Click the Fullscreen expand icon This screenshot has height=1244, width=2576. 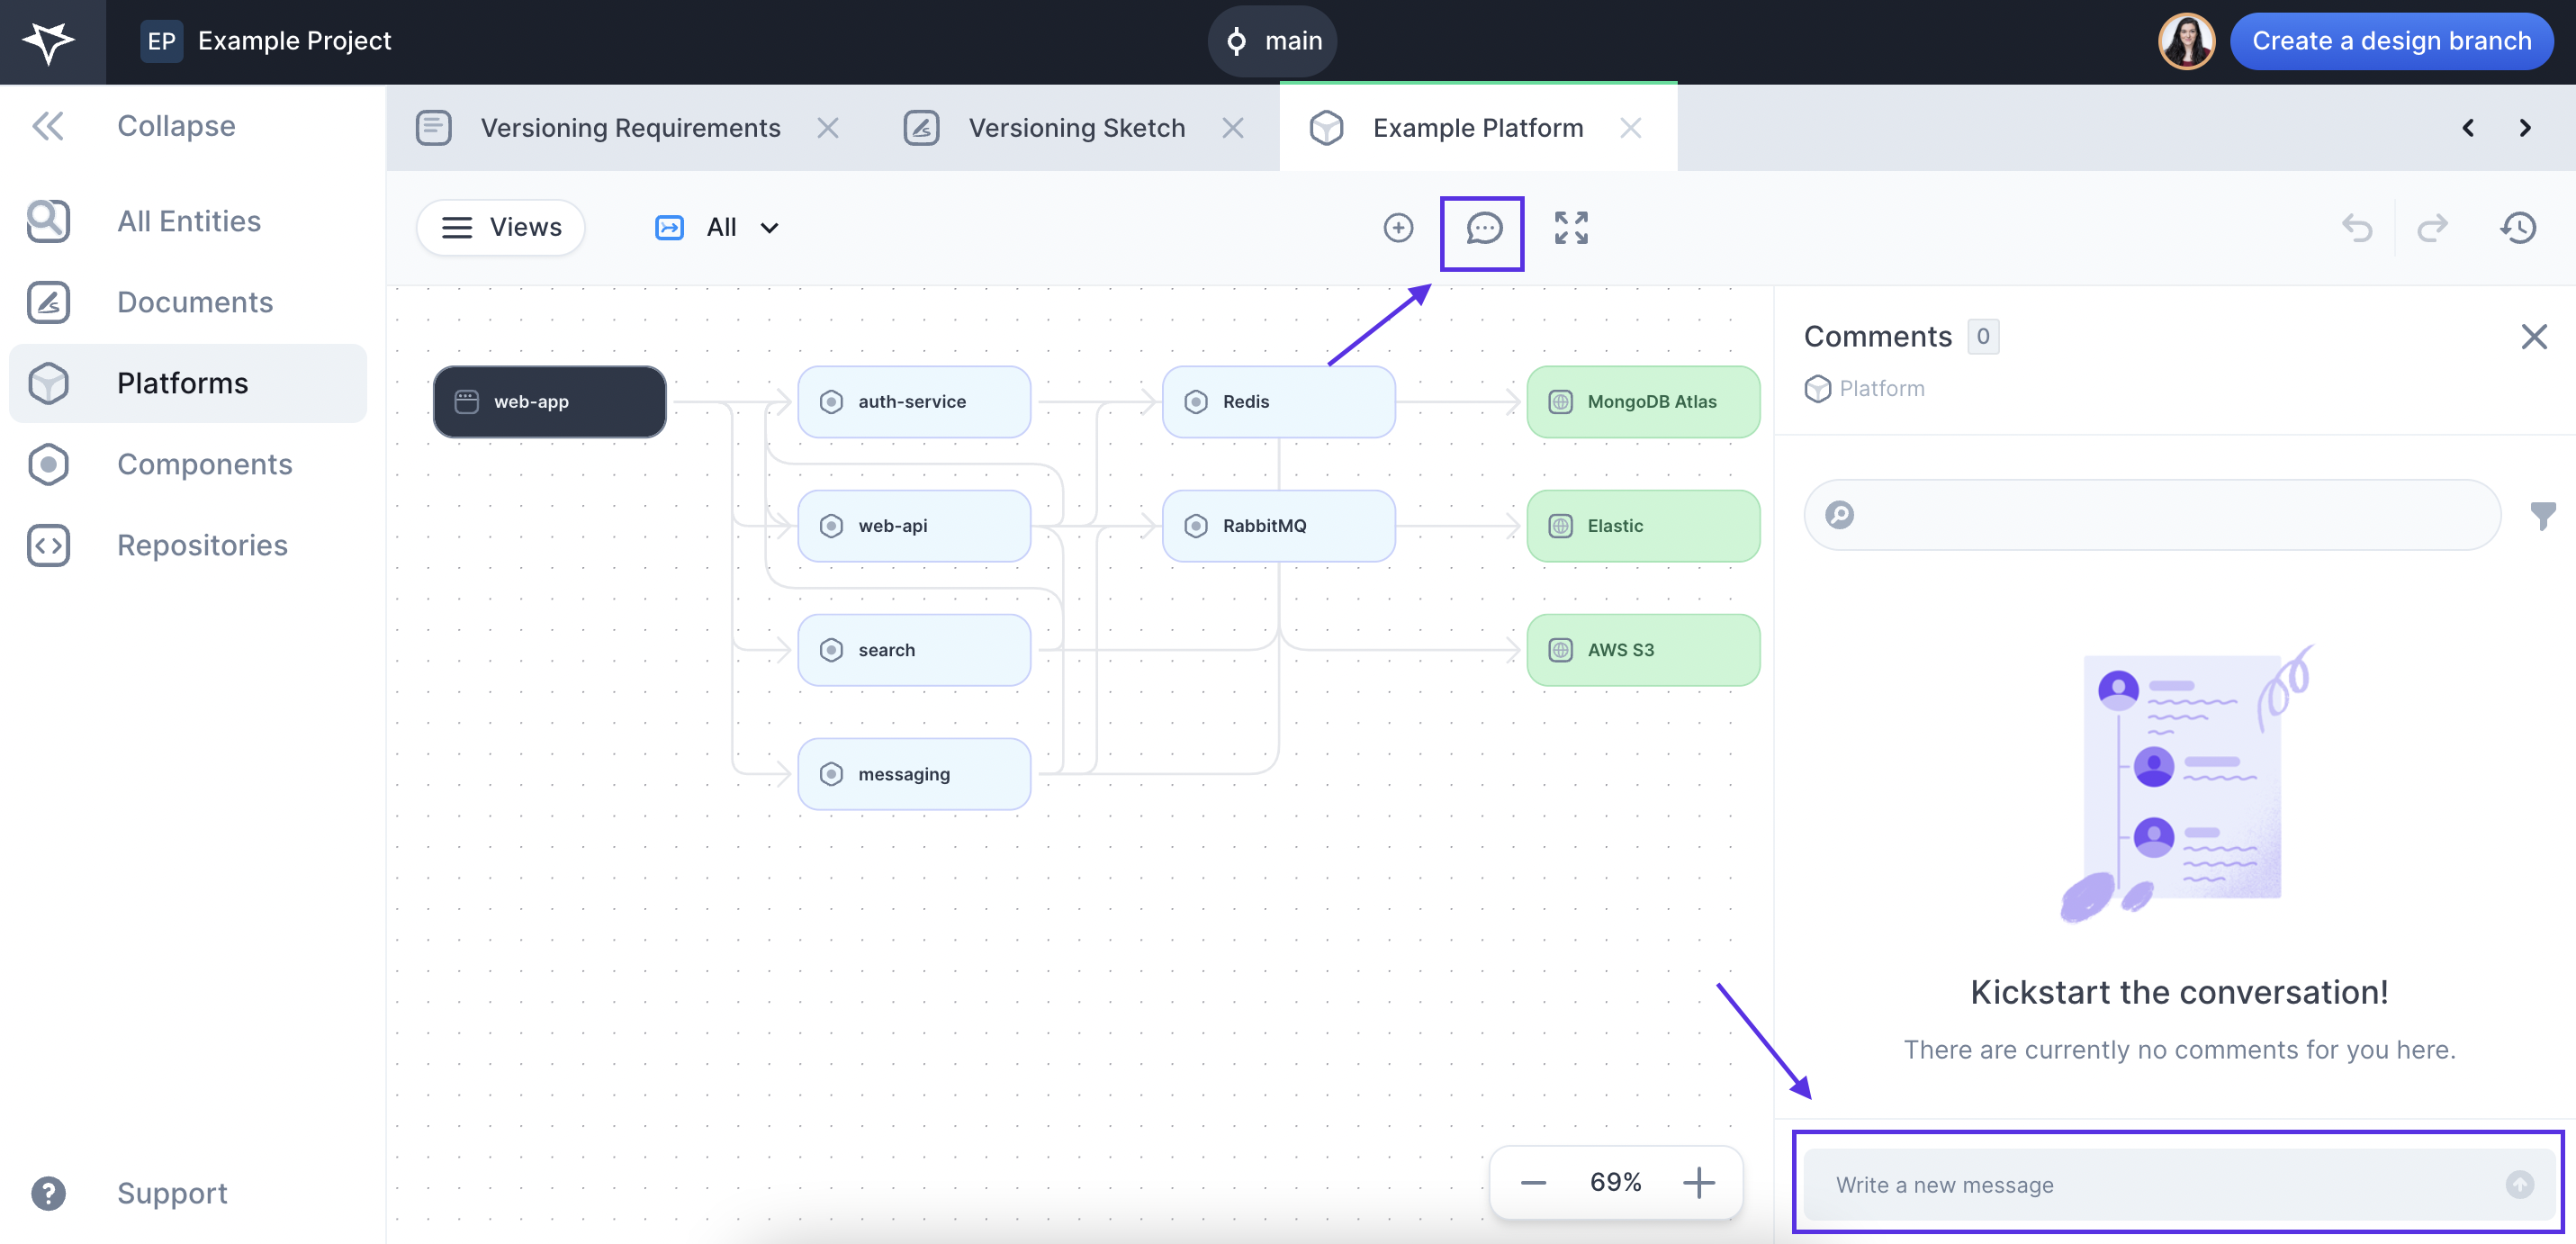point(1571,227)
